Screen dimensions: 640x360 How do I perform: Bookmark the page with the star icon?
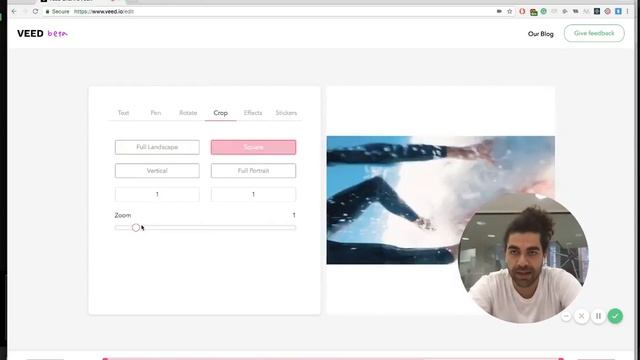pyautogui.click(x=509, y=11)
